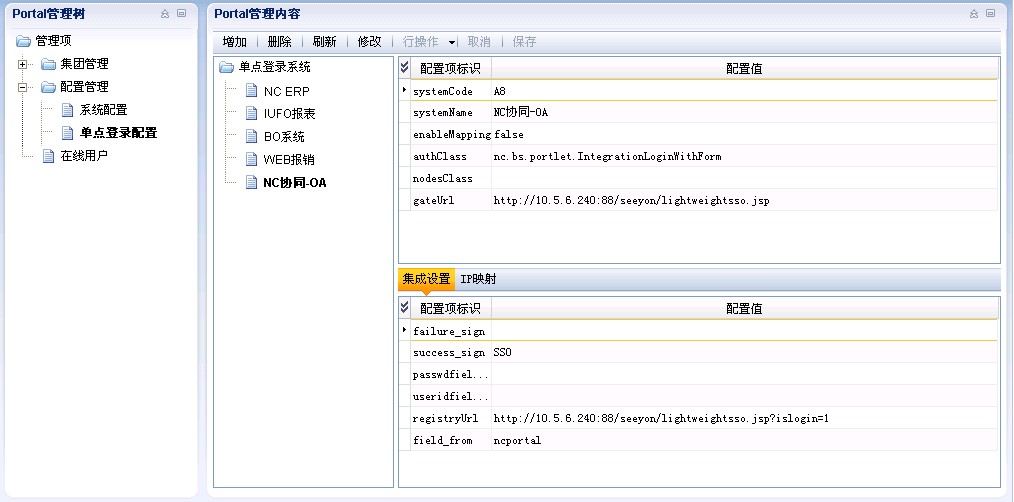Image resolution: width=1014 pixels, height=502 pixels.
Task: Click the systemCode row selector arrow
Action: click(x=405, y=91)
